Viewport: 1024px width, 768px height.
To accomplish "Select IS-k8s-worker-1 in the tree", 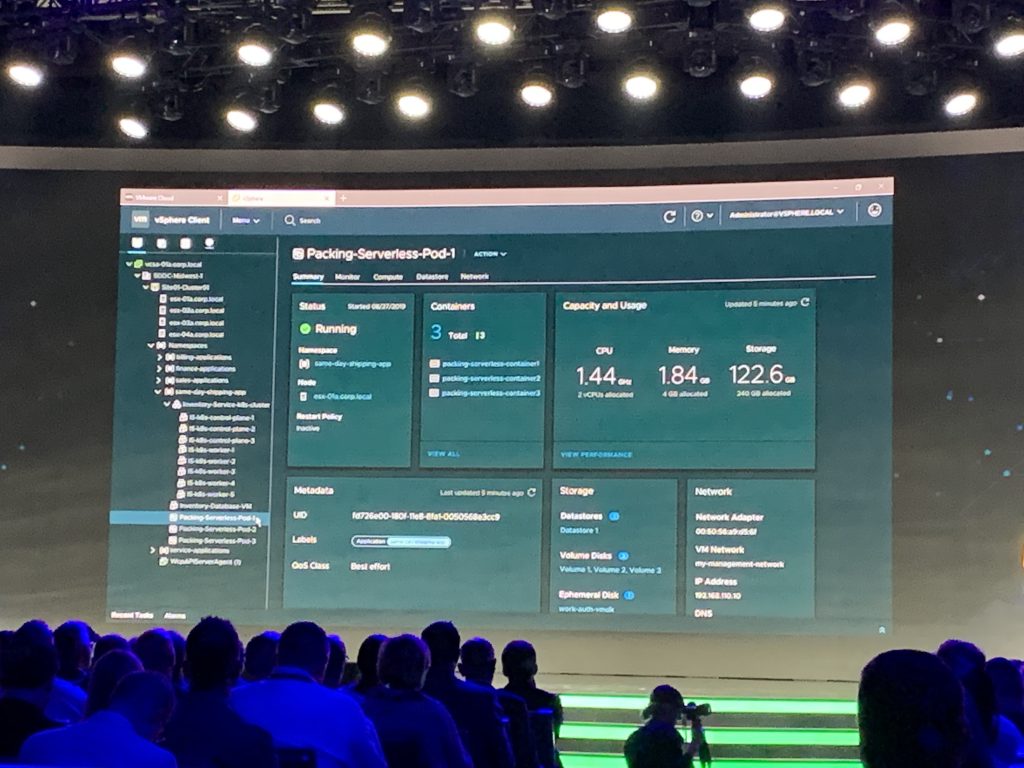I will pyautogui.click(x=207, y=450).
